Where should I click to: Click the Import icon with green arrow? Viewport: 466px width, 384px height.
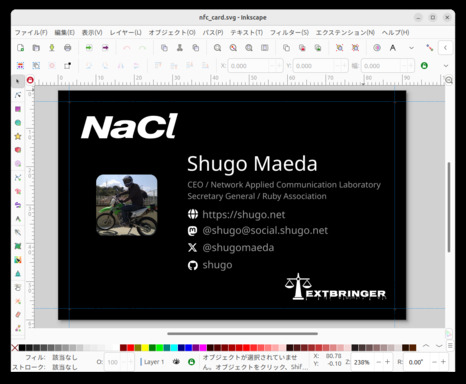coord(89,48)
